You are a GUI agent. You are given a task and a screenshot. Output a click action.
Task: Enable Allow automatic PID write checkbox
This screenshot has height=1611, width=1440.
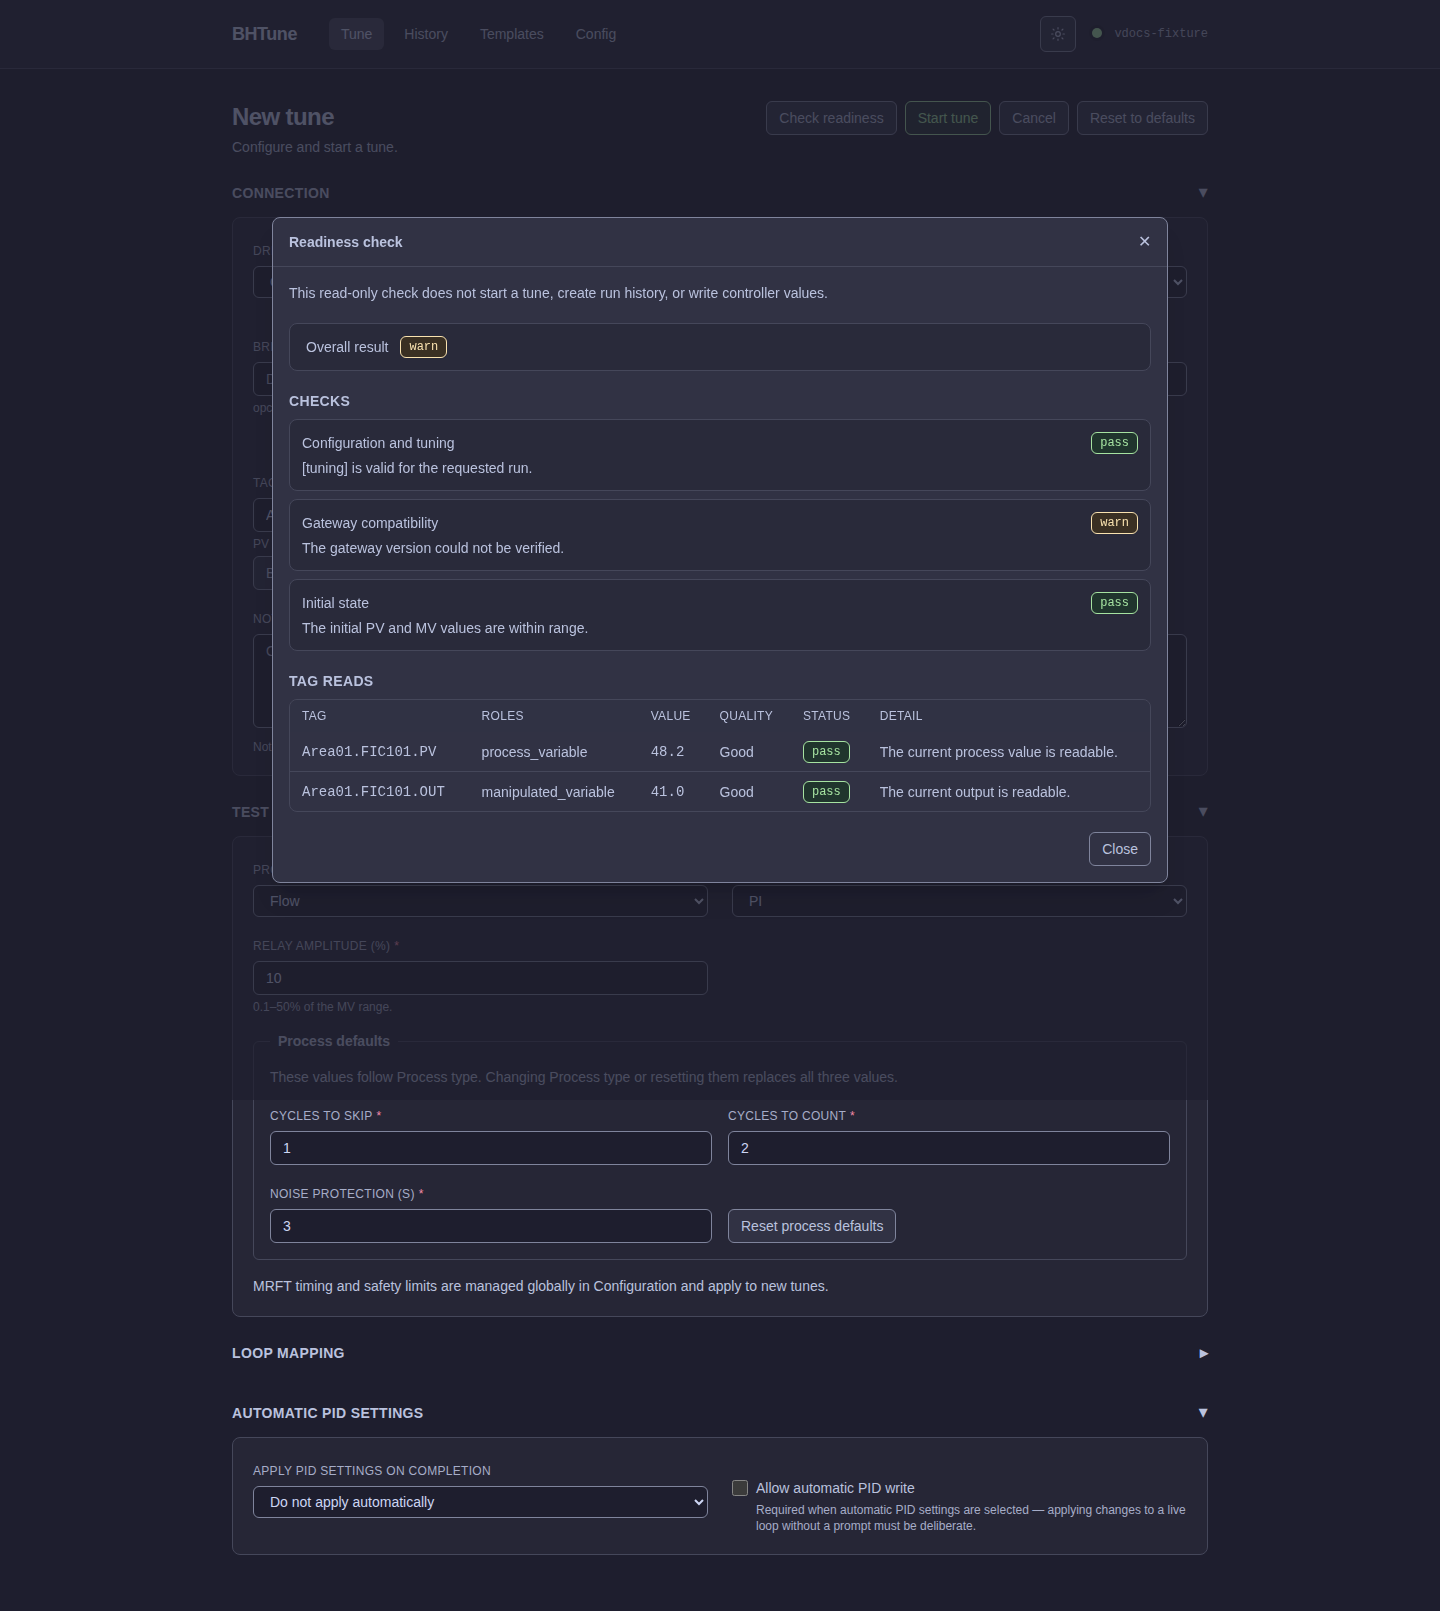740,1488
